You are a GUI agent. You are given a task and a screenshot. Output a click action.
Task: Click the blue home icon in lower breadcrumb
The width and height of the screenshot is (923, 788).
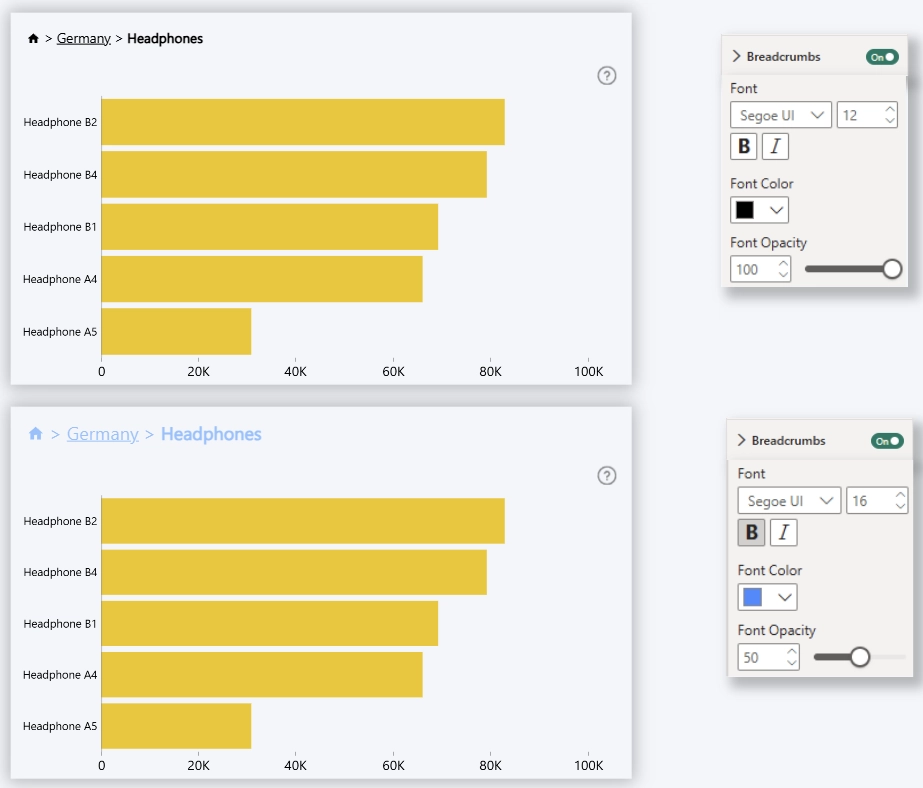pos(36,434)
